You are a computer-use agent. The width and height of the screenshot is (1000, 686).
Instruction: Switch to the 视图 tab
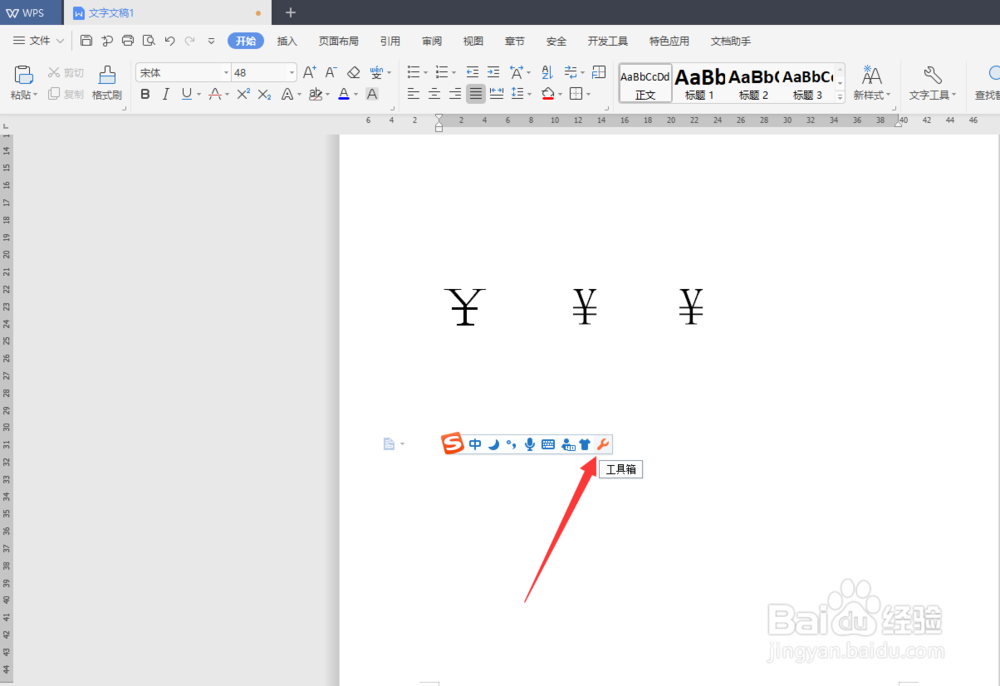(x=473, y=41)
